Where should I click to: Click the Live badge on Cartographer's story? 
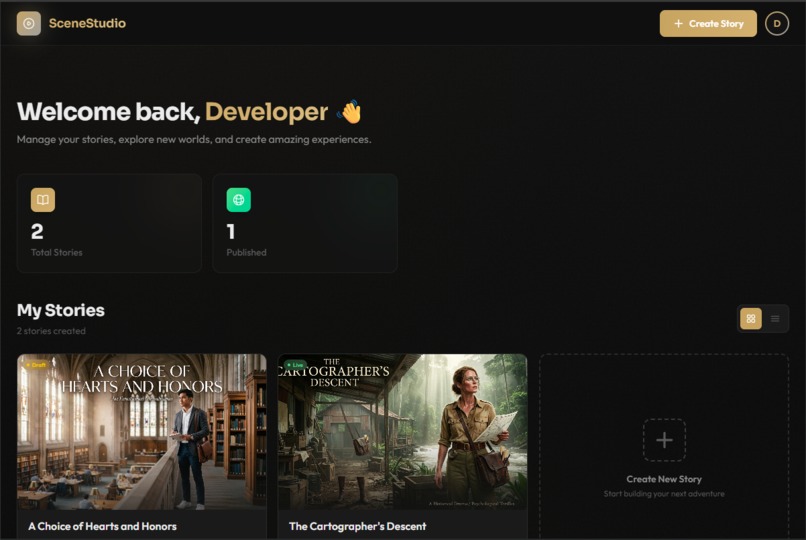295,365
